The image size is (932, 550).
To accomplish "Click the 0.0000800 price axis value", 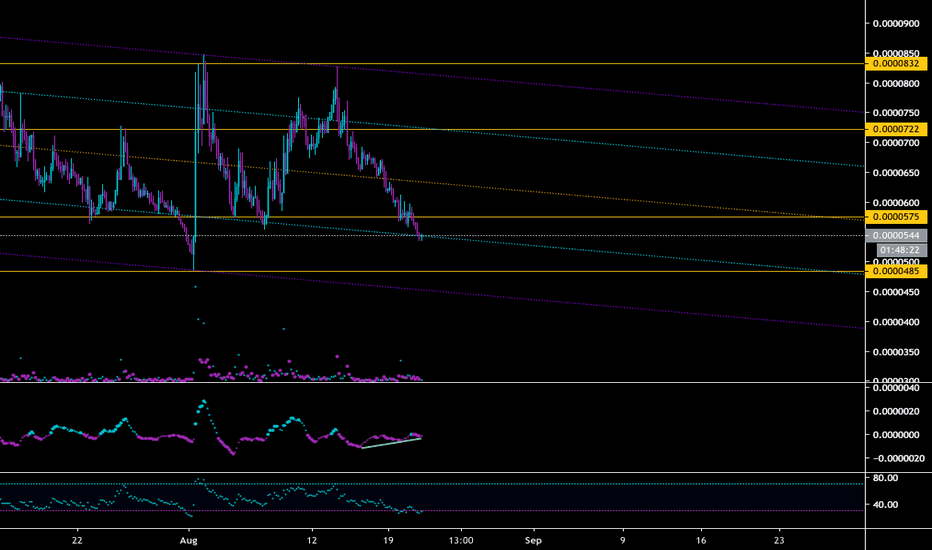I will pos(896,84).
